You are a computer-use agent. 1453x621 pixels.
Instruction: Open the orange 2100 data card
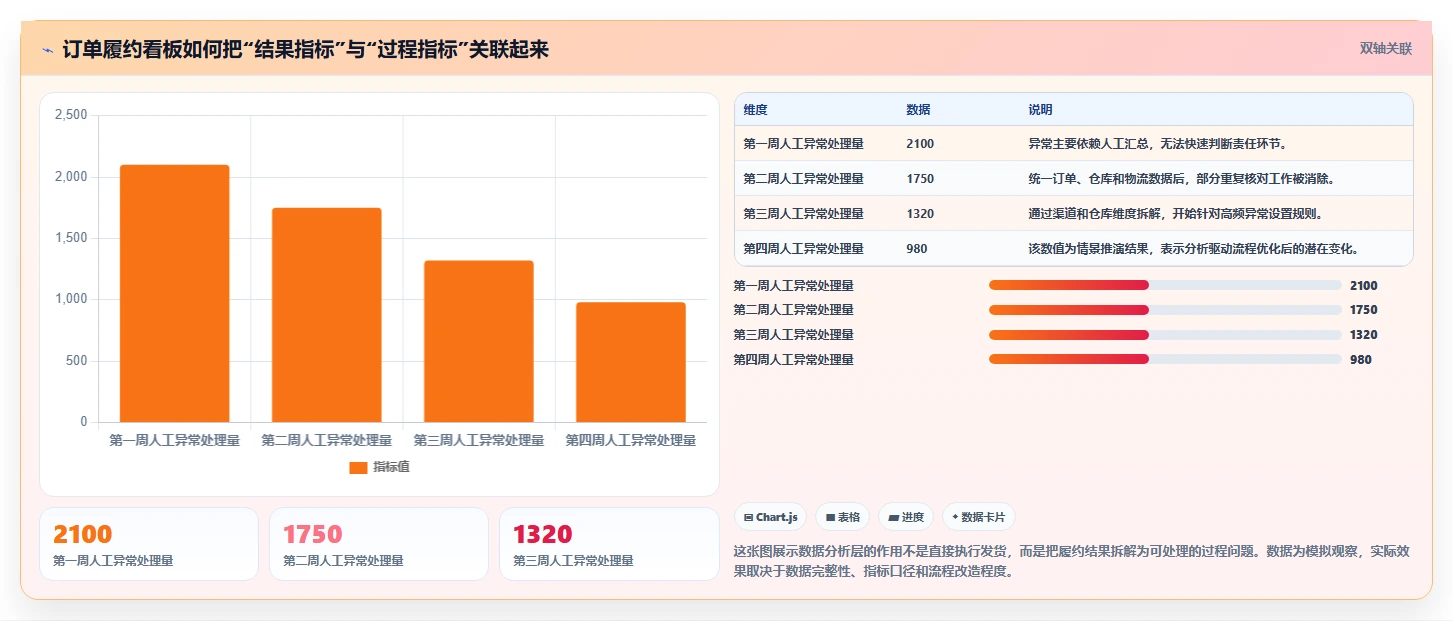[149, 544]
